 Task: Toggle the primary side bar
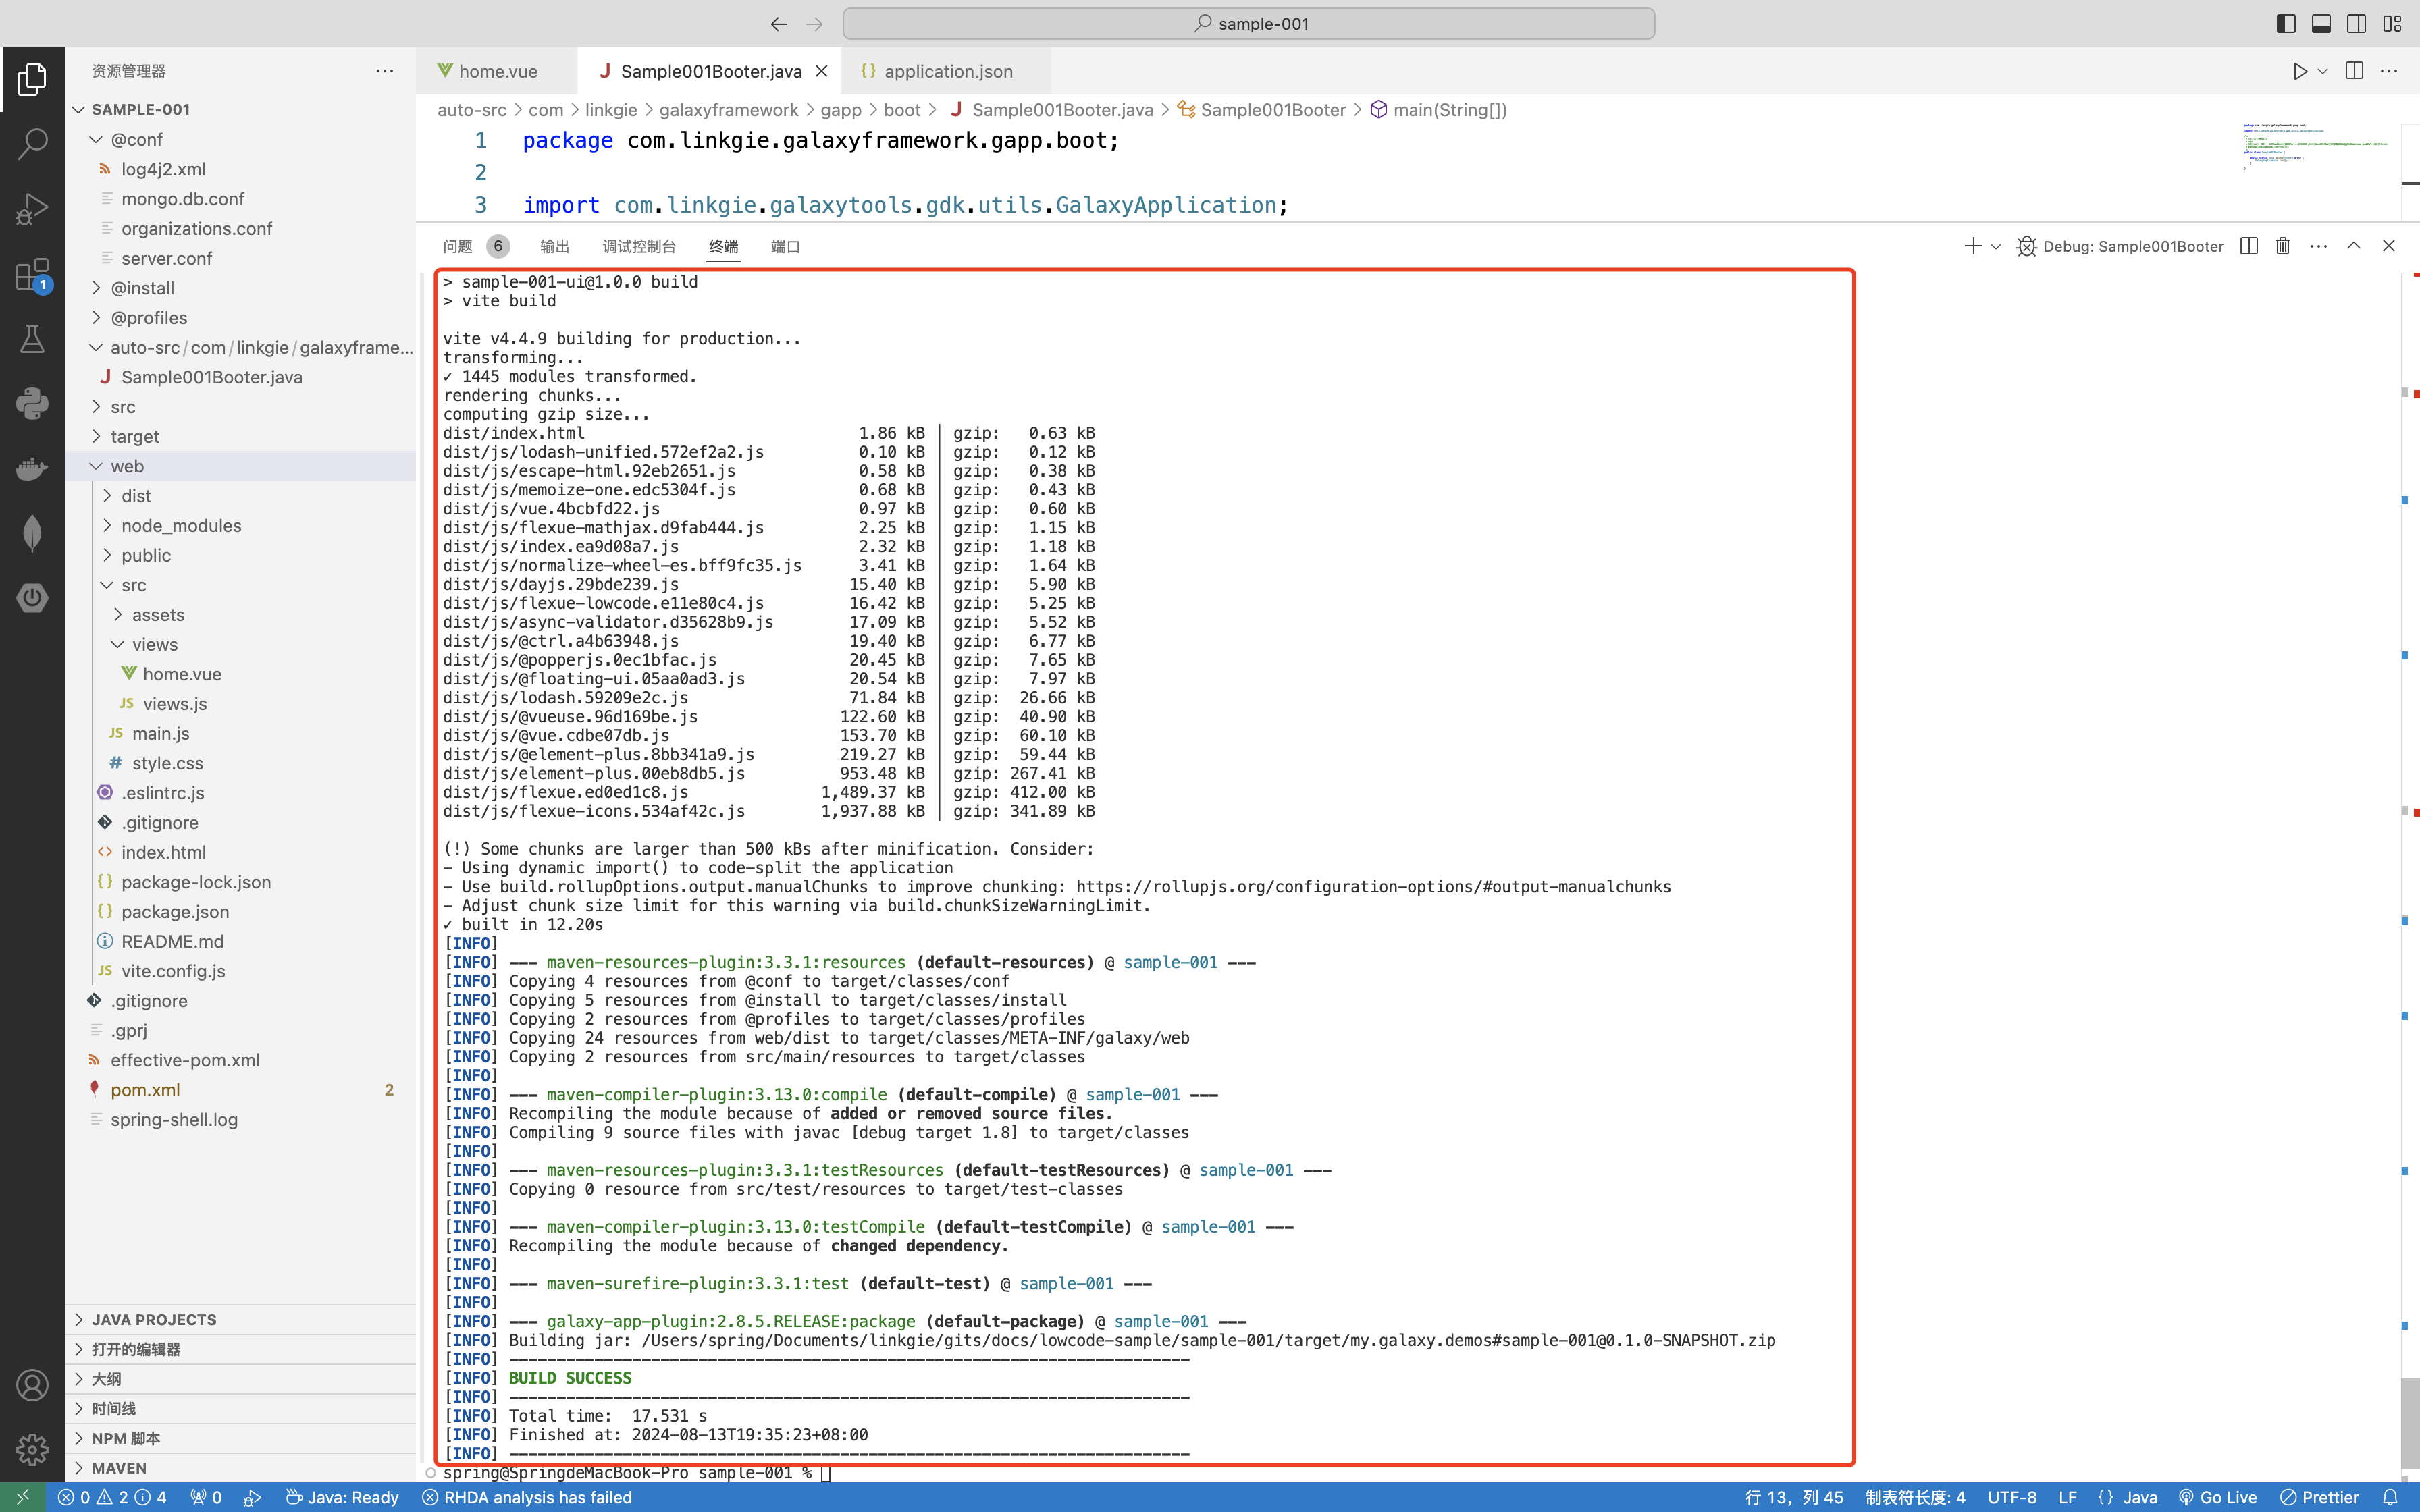tap(2286, 24)
